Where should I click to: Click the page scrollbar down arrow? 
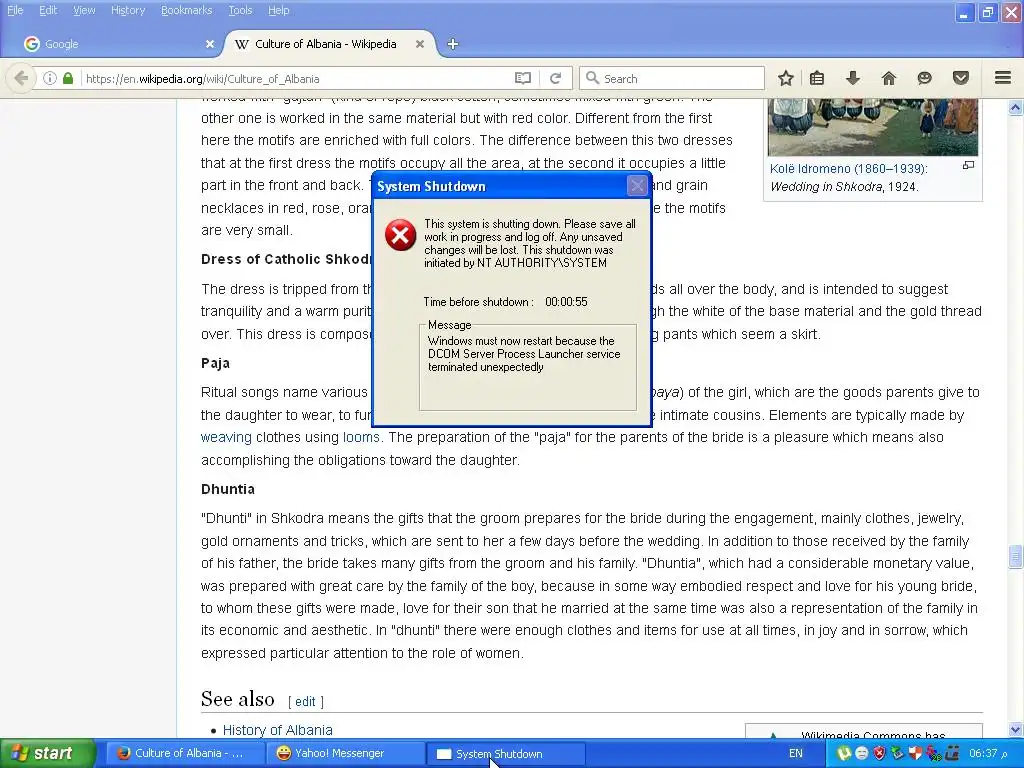point(1016,729)
